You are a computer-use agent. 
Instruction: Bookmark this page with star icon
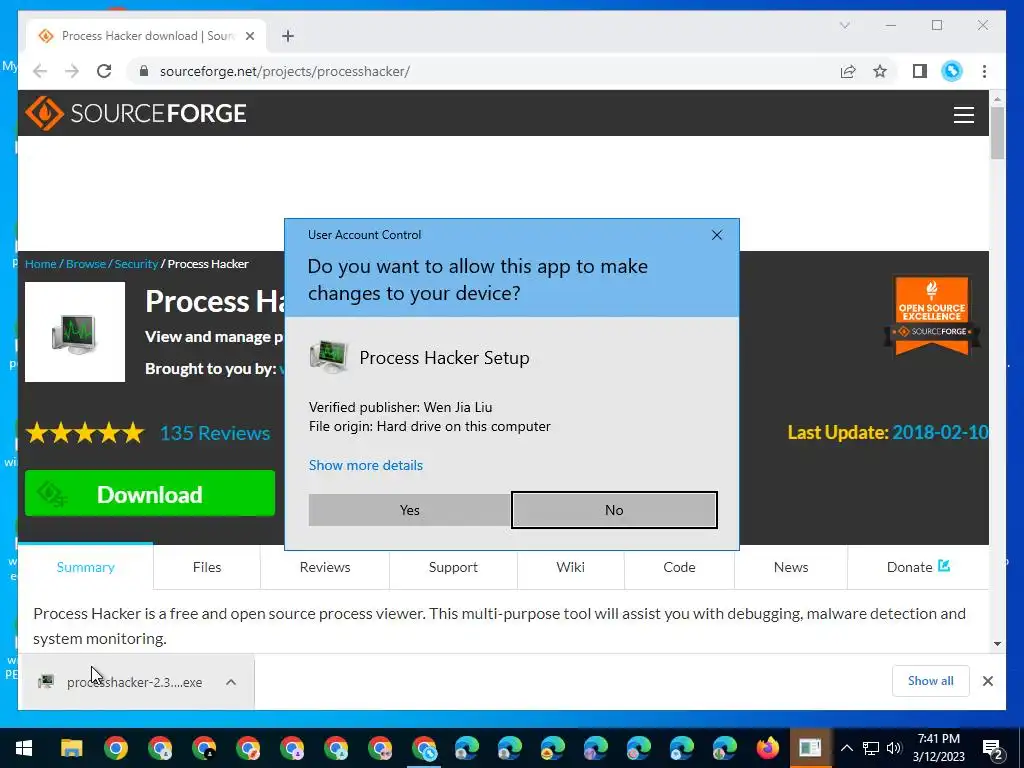[880, 71]
